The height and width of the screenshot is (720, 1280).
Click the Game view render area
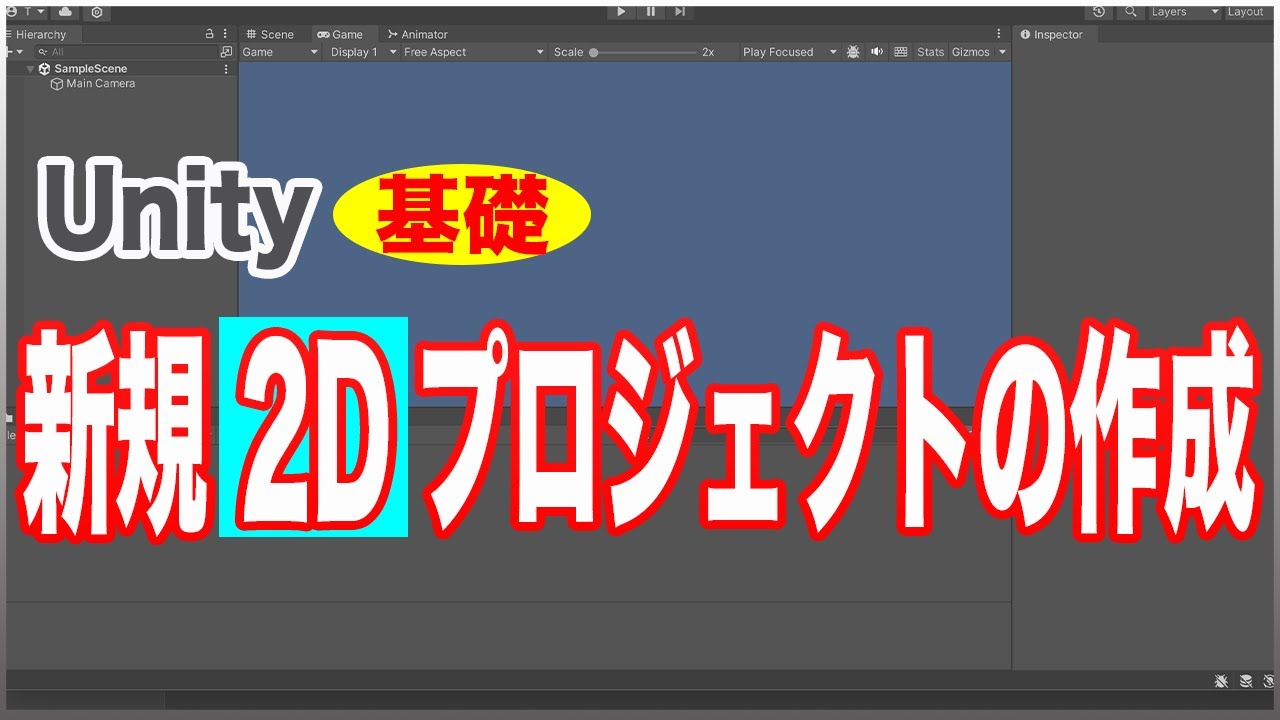pos(624,234)
